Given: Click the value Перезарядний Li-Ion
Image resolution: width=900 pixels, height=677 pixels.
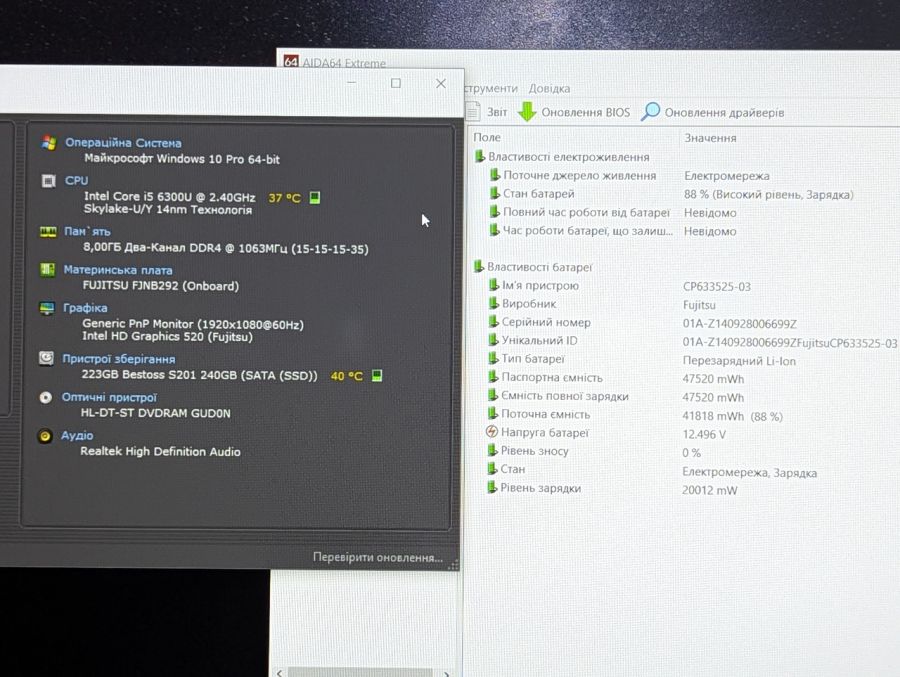Looking at the screenshot, I should click(x=739, y=361).
